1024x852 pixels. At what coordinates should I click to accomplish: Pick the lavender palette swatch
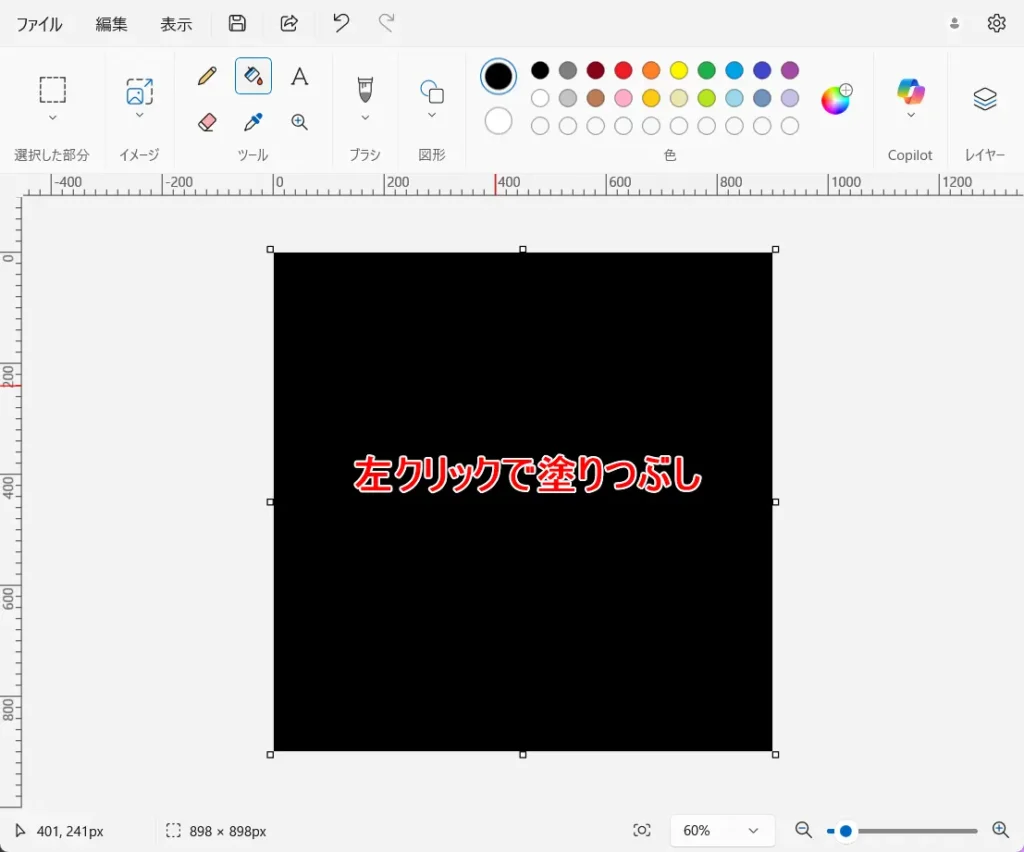click(x=790, y=98)
